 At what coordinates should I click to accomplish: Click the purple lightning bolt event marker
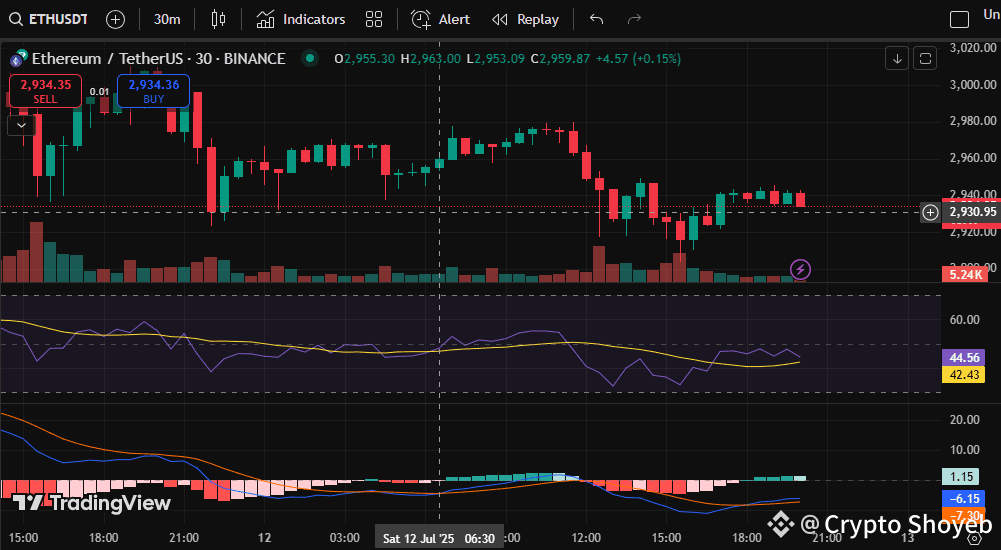pyautogui.click(x=800, y=268)
